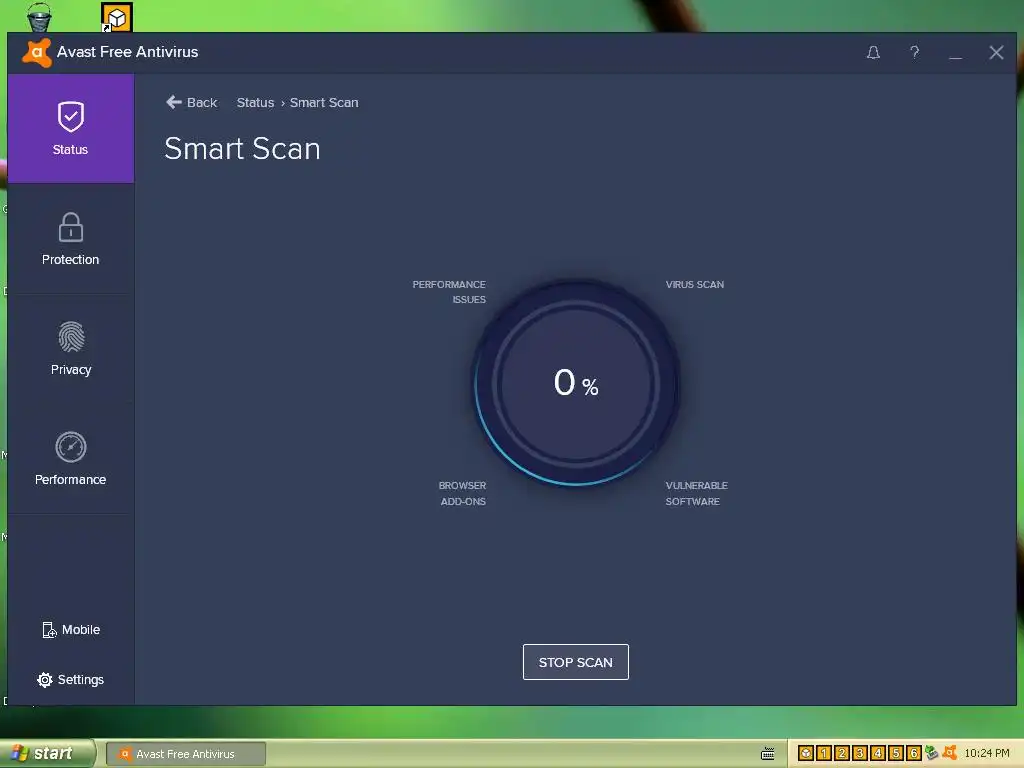
Task: Click the on-screen keyboard taskbar icon
Action: pos(768,754)
